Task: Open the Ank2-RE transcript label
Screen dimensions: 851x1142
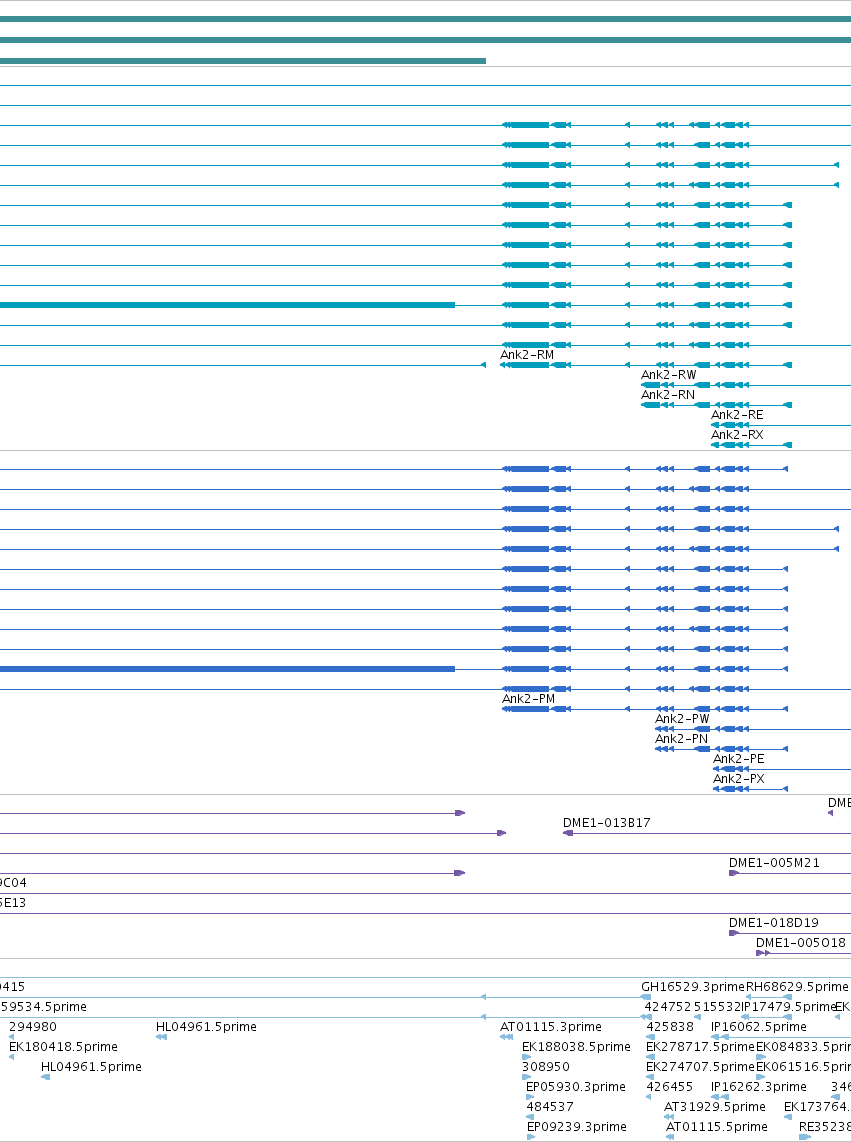Action: click(737, 414)
